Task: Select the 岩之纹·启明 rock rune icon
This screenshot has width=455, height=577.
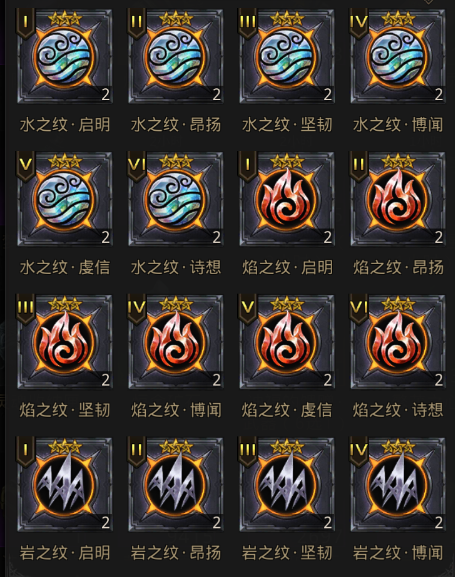Action: (x=64, y=485)
